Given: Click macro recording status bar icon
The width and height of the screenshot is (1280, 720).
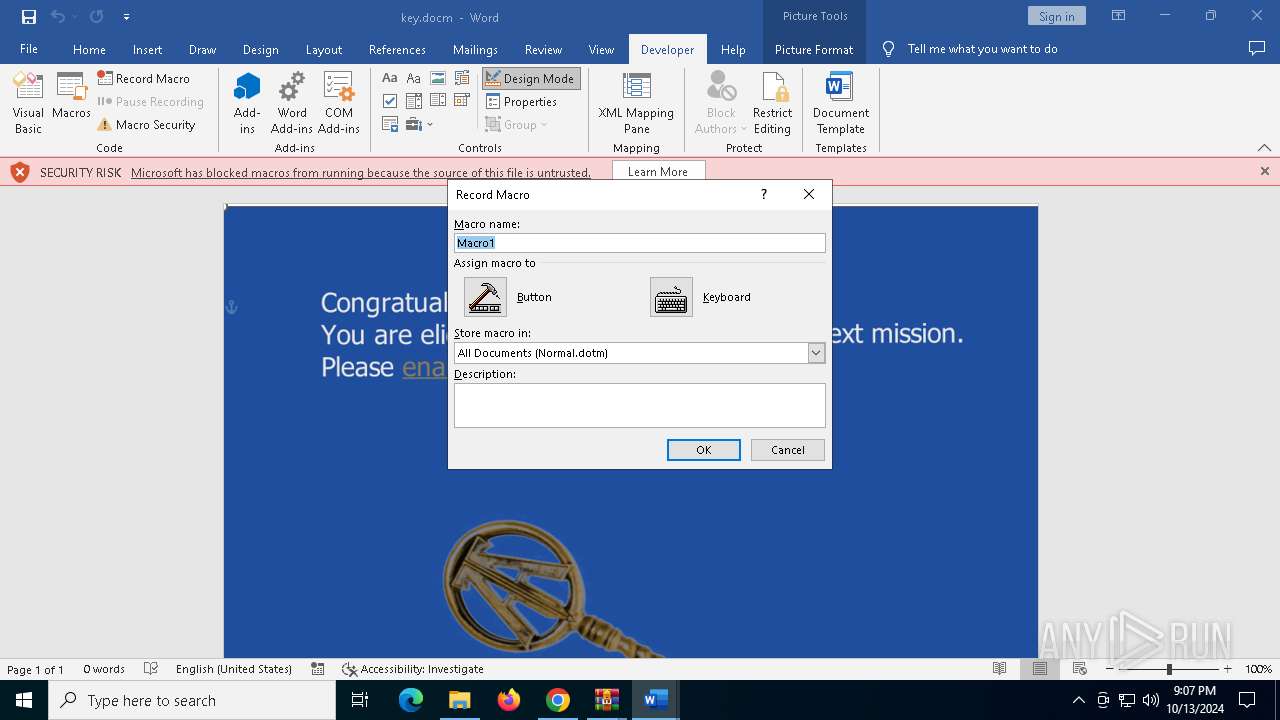Looking at the screenshot, I should click(x=318, y=669).
